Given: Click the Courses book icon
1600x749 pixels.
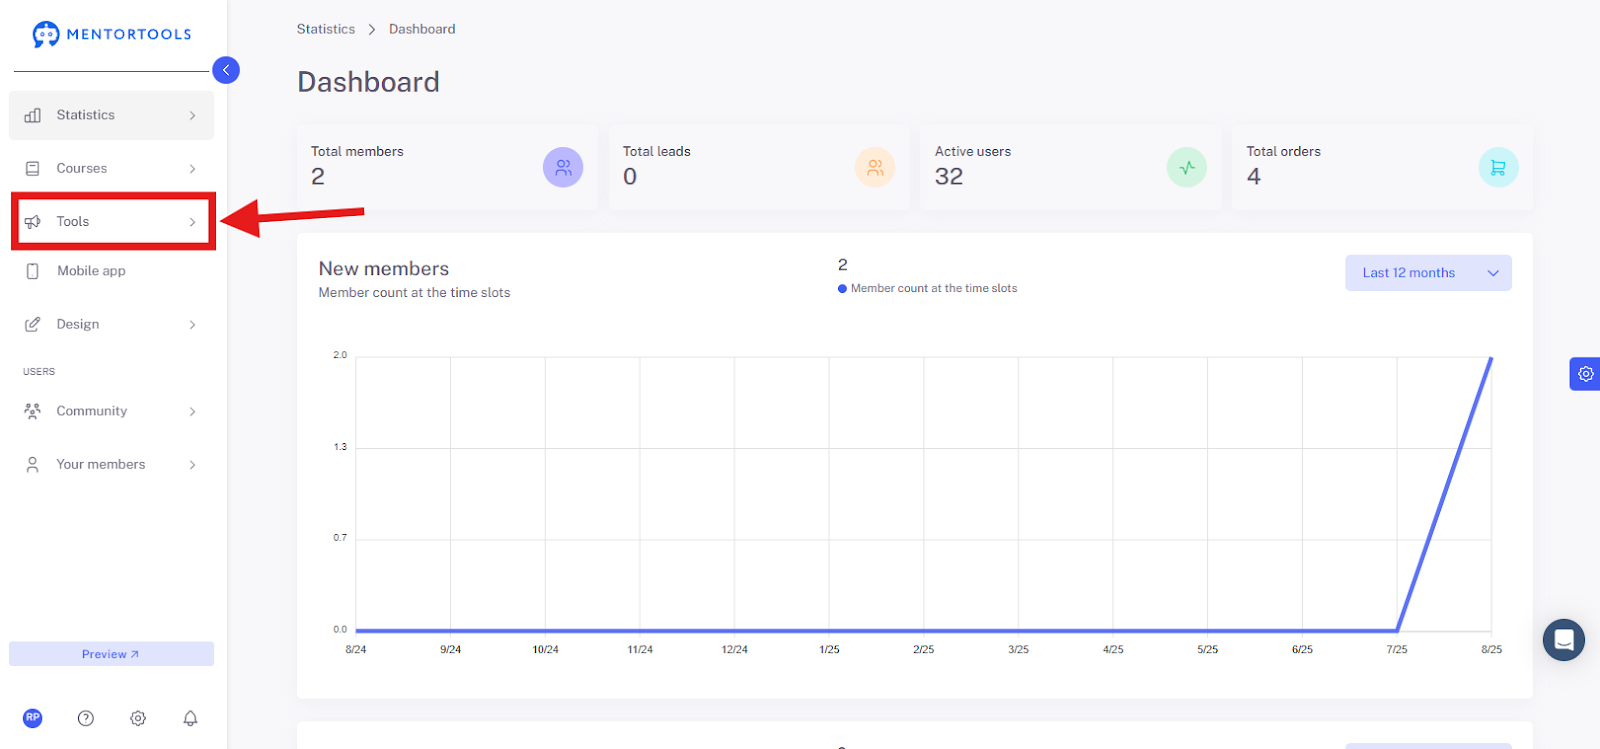Looking at the screenshot, I should point(33,169).
